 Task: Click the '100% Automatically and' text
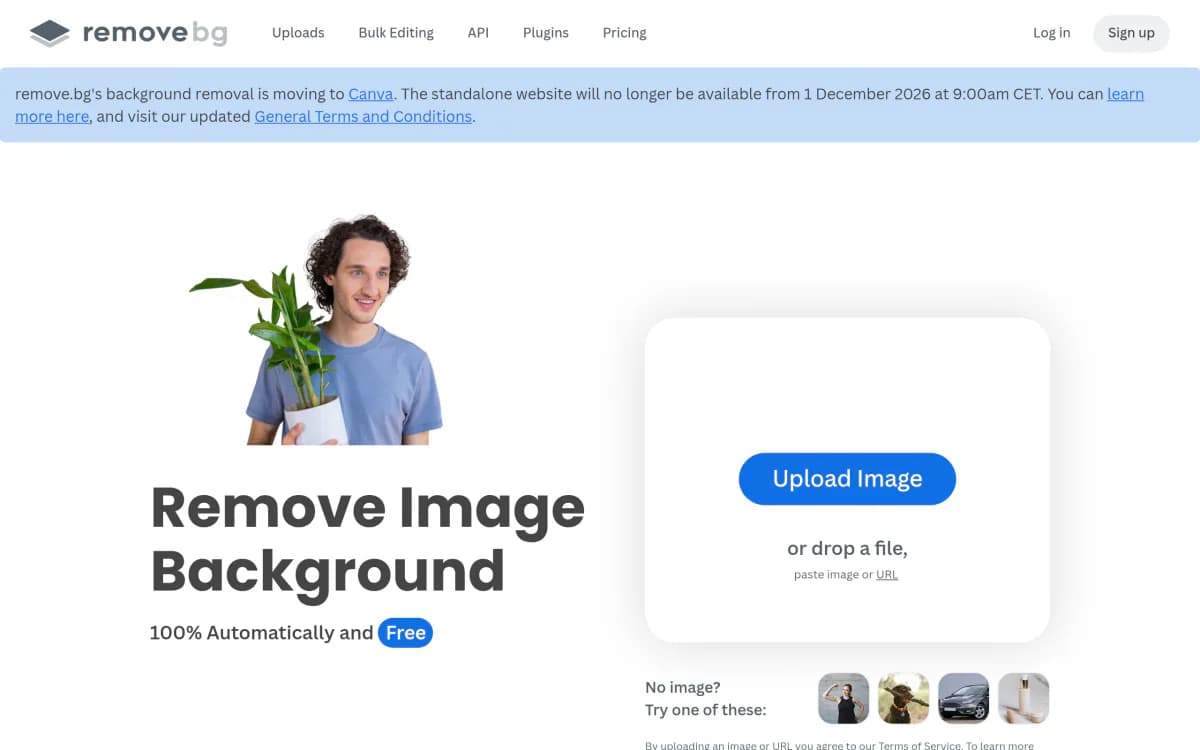[x=261, y=633]
